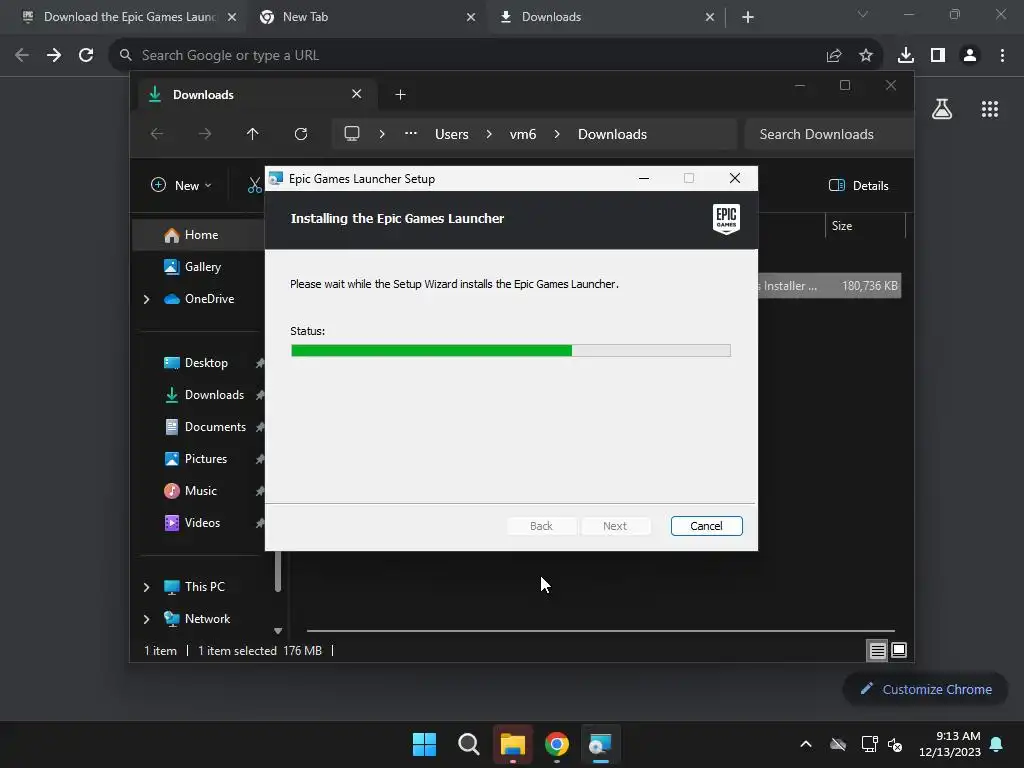The width and height of the screenshot is (1024, 768).
Task: Open the Google Chrome taskbar icon
Action: [x=557, y=744]
